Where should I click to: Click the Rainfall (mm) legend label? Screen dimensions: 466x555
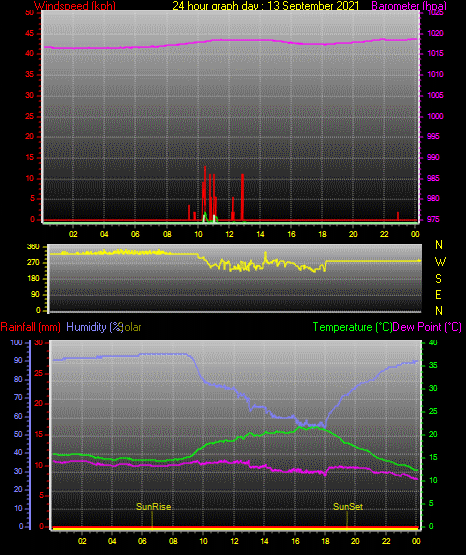(x=30, y=327)
